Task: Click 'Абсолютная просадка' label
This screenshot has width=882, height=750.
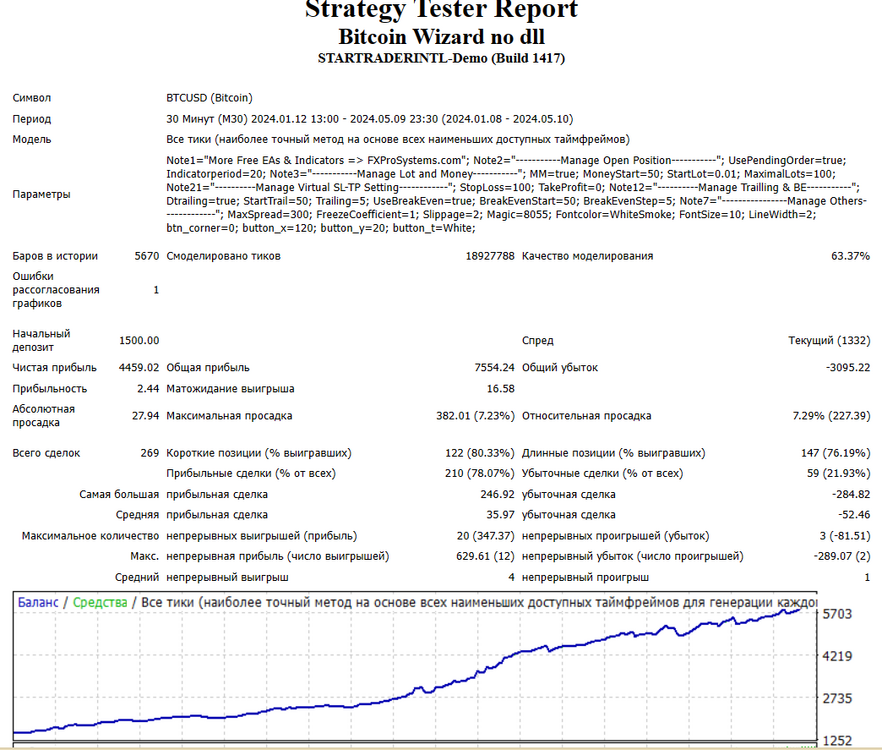Action: (43, 416)
